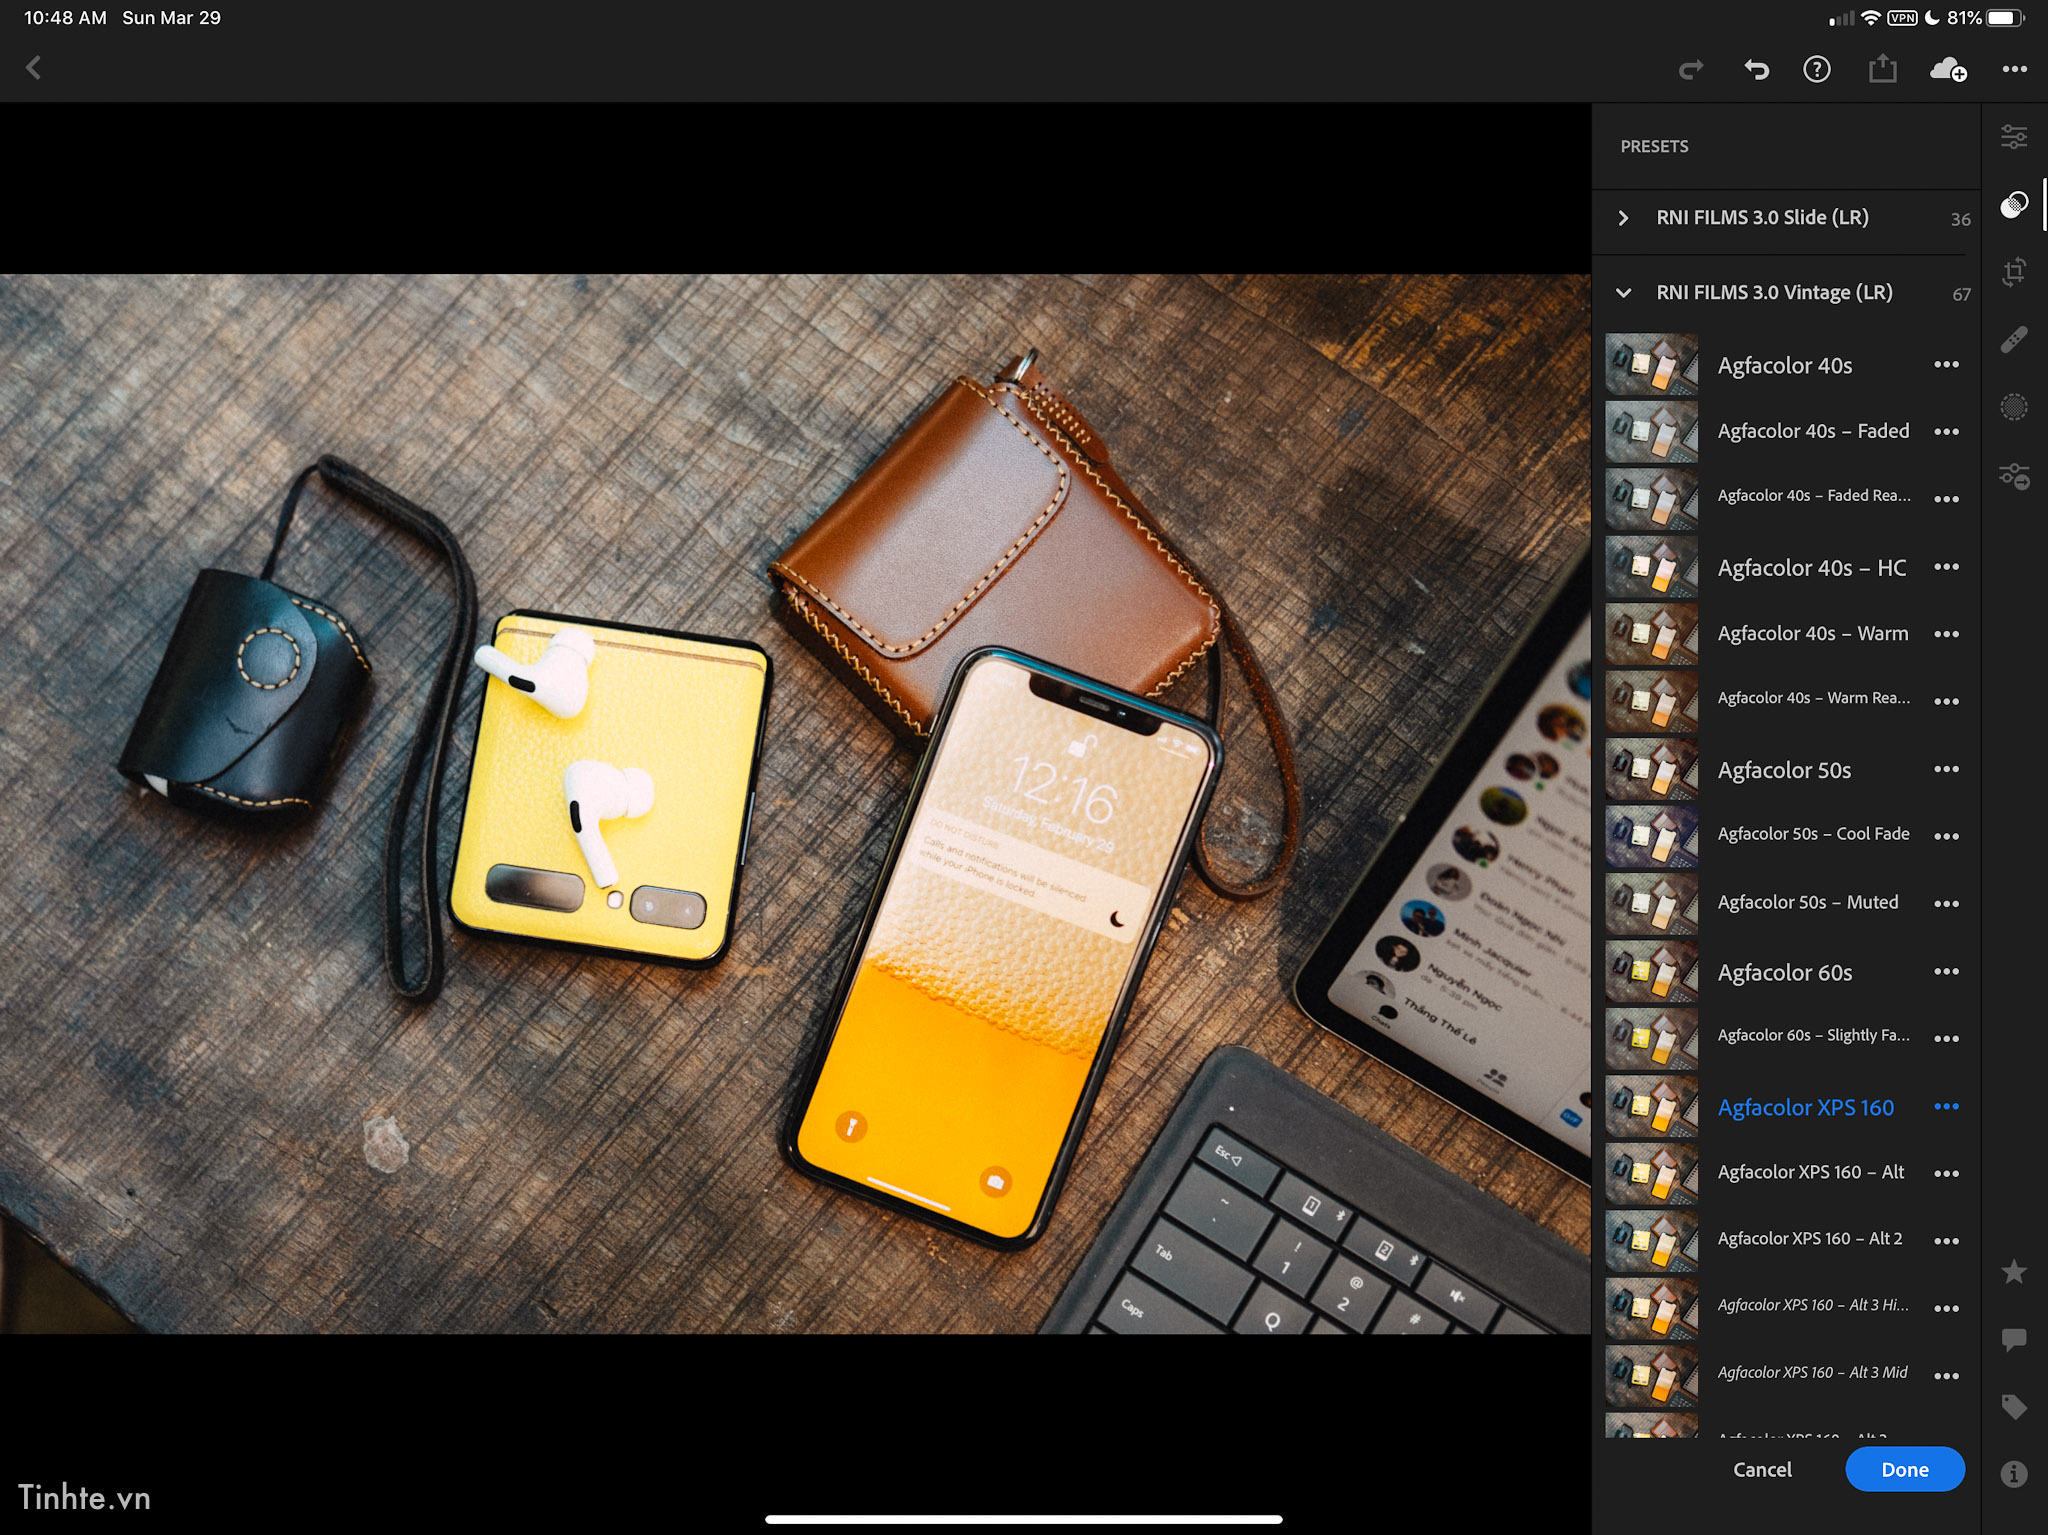Open options for Agfacolor 40s preset
Viewport: 2048px width, 1535px height.
coord(1946,365)
